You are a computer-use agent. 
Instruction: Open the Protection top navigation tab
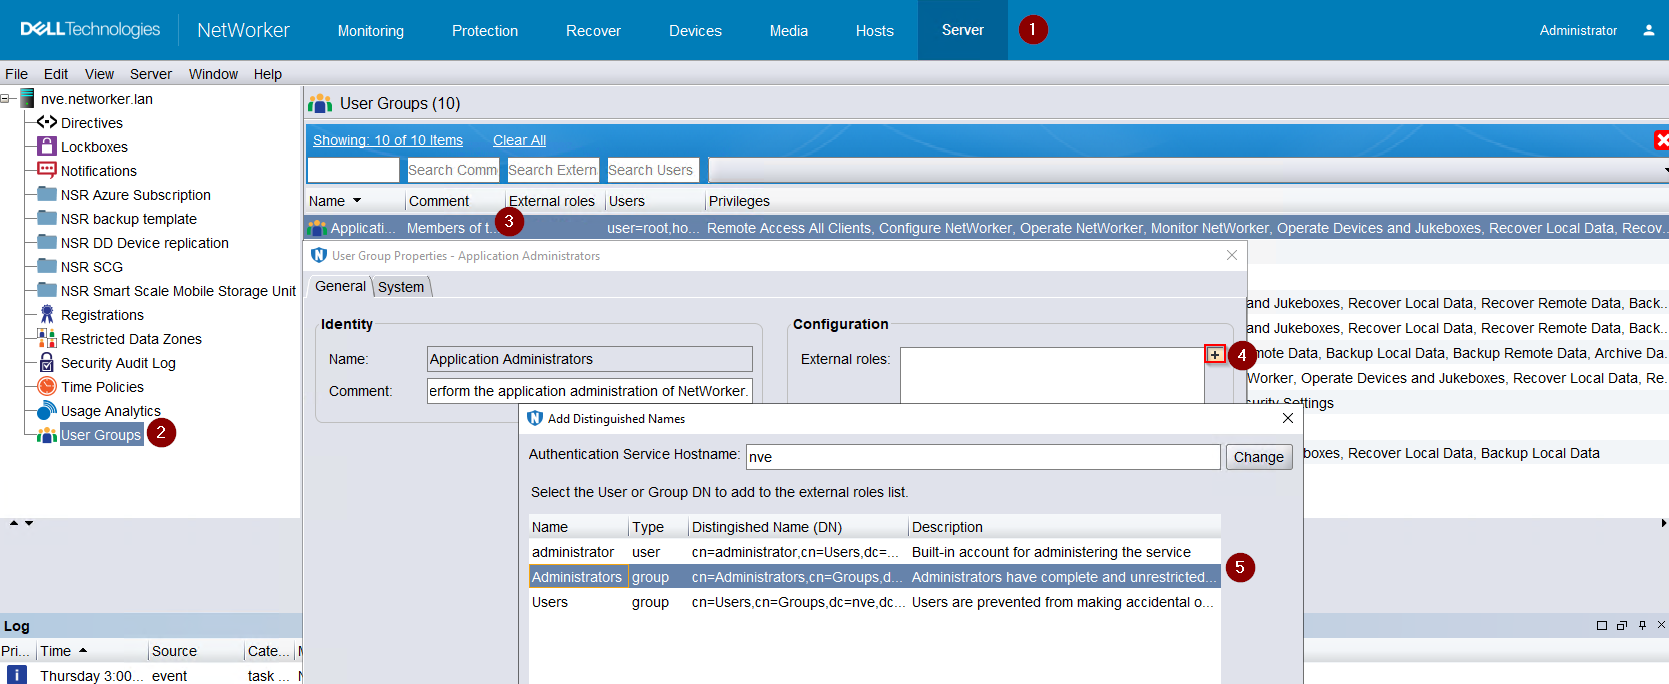coord(484,31)
